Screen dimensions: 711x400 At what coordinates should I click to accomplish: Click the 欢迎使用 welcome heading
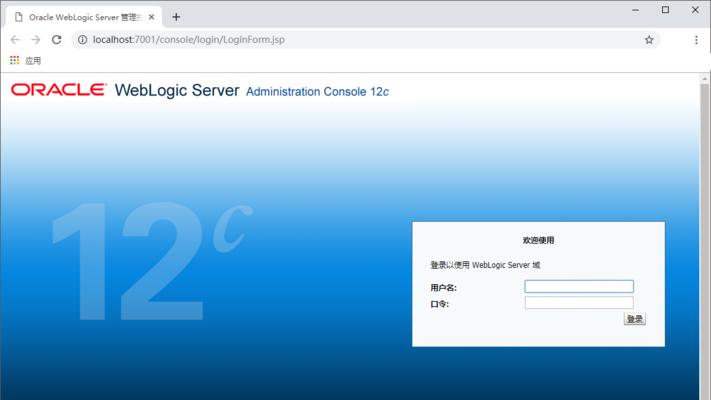click(538, 240)
